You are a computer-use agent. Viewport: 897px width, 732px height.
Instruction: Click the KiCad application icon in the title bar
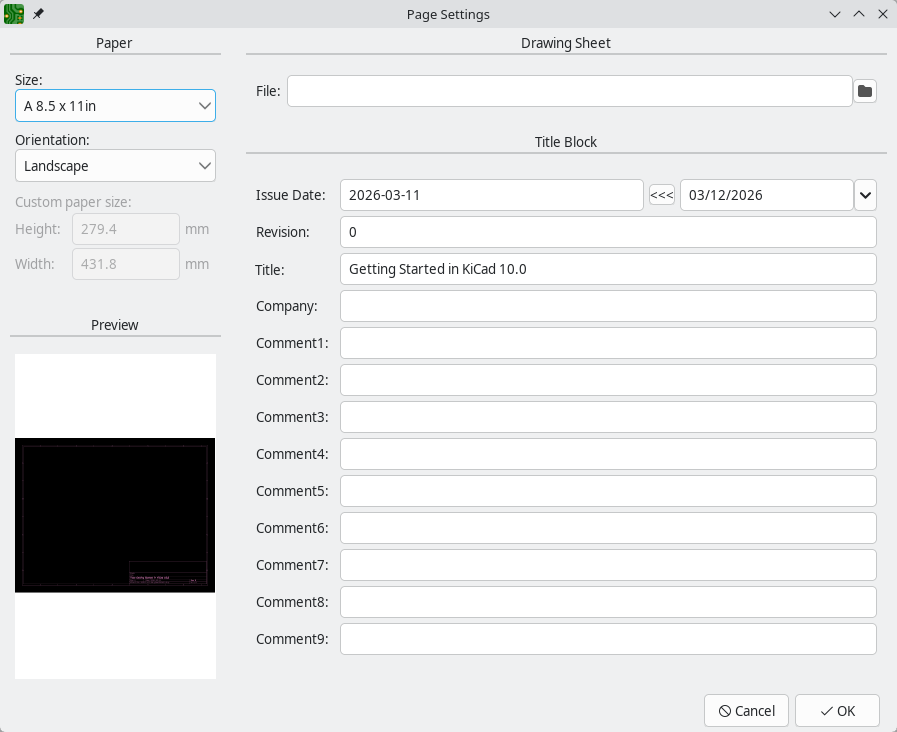(13, 14)
